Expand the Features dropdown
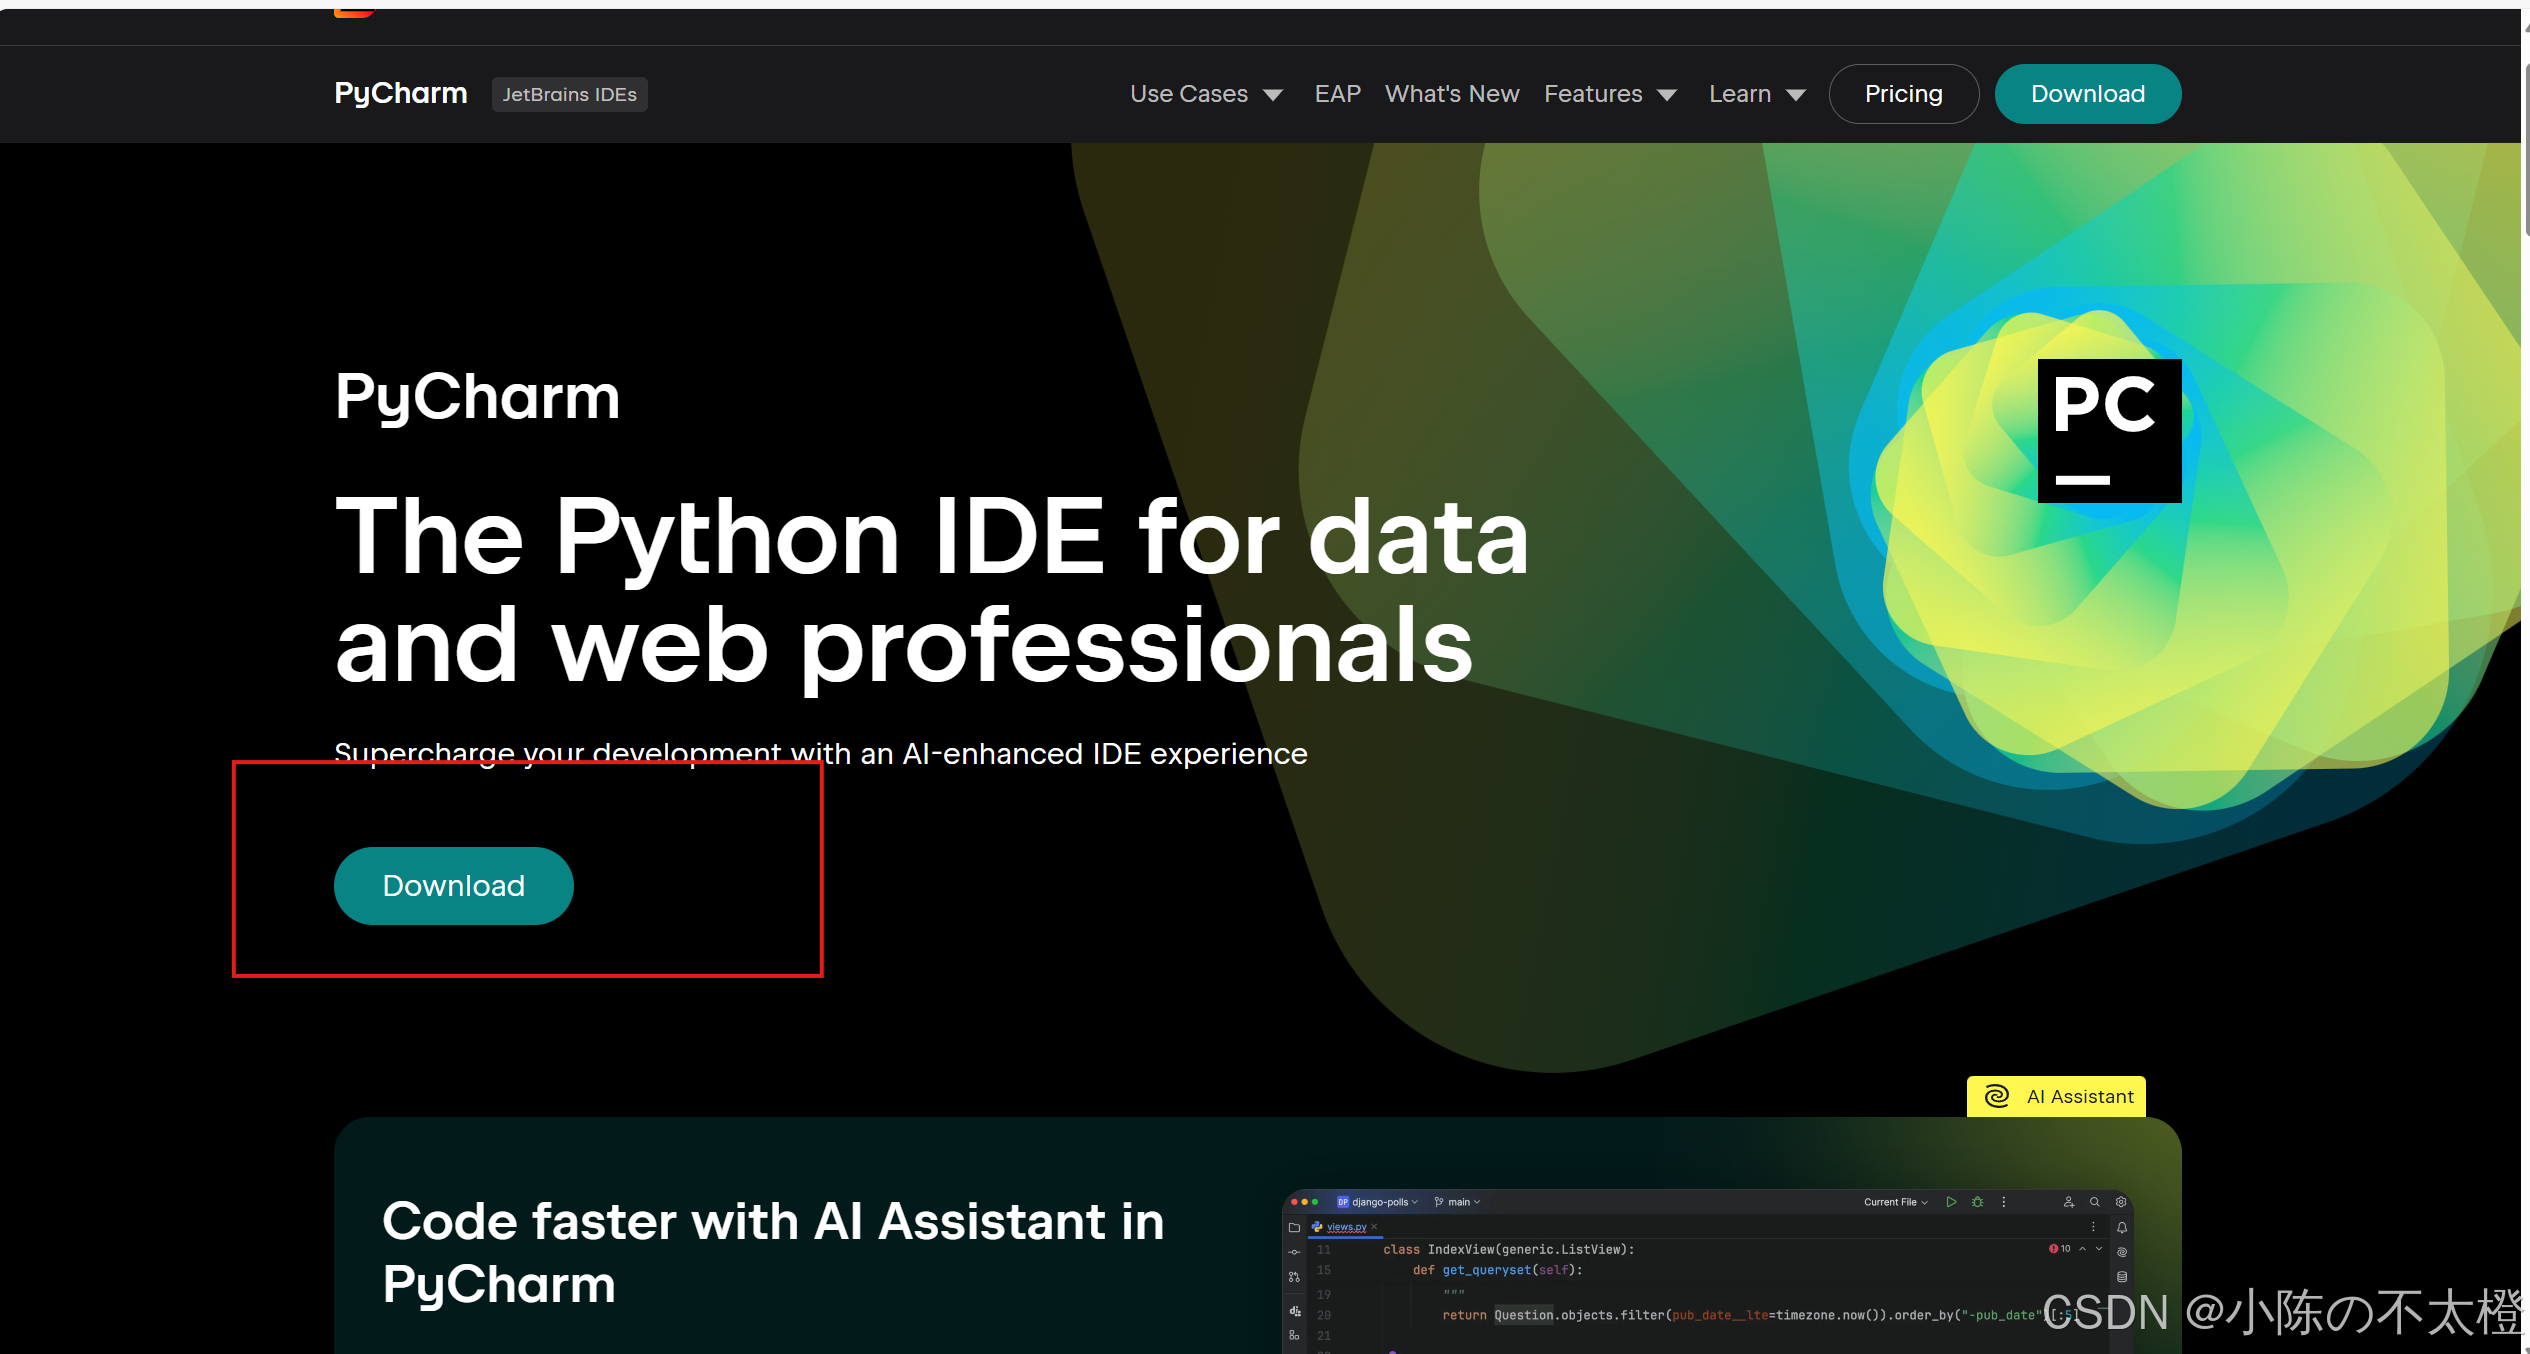 pyautogui.click(x=1610, y=94)
